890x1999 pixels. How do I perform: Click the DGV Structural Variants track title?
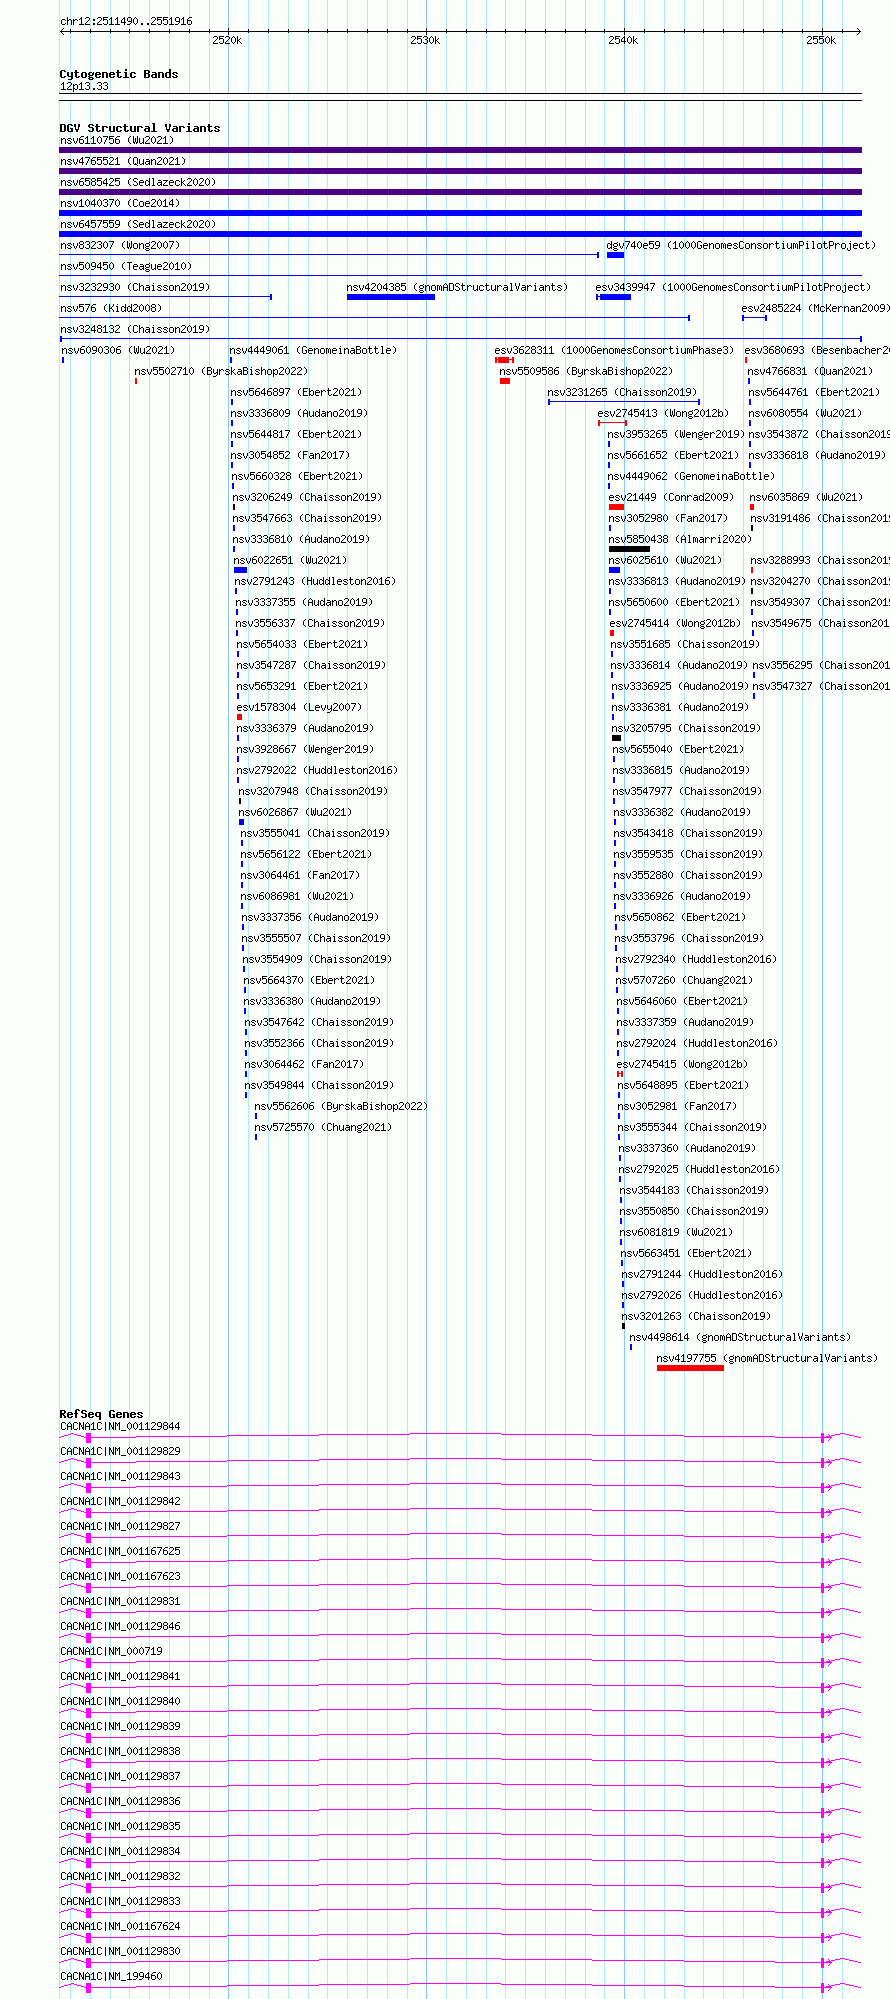pos(140,128)
